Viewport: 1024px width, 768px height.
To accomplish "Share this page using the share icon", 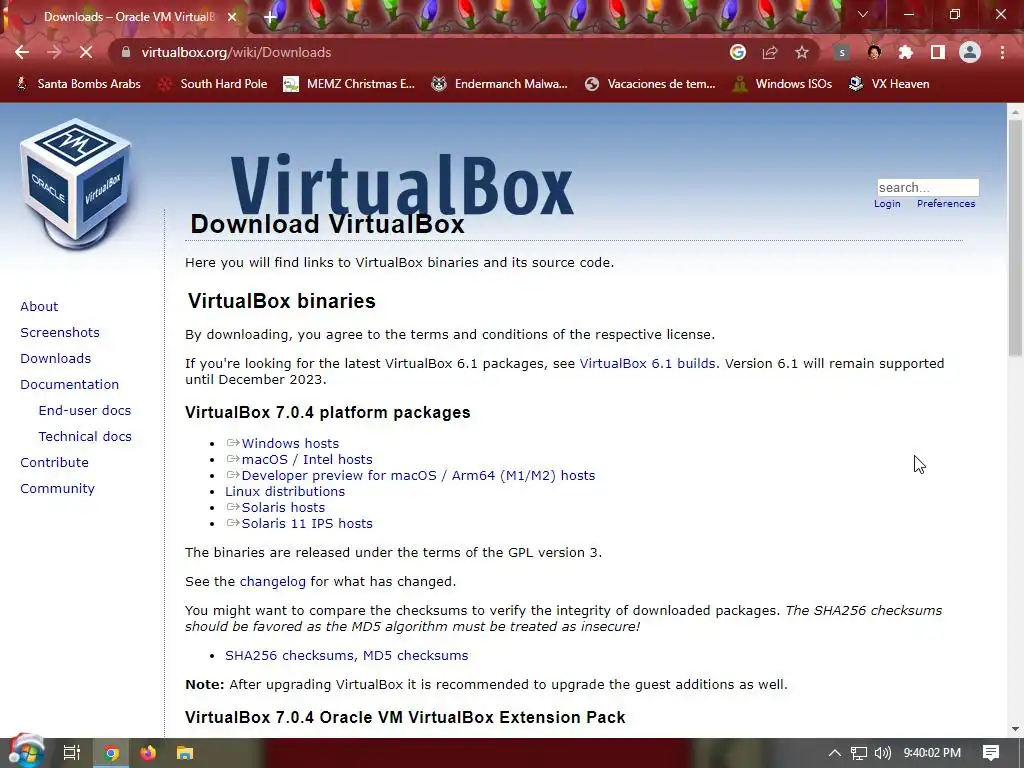I will (770, 52).
